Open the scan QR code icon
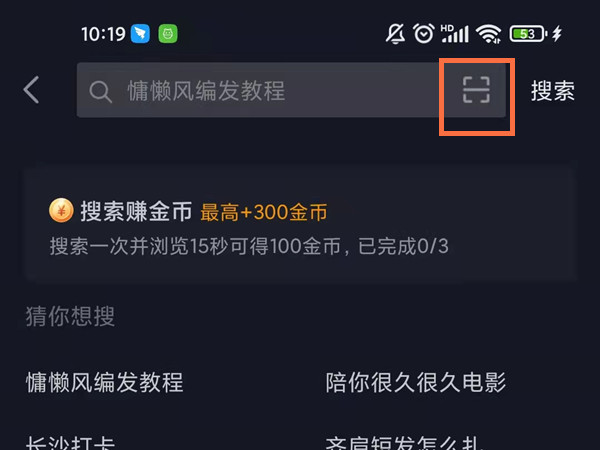 (x=476, y=90)
